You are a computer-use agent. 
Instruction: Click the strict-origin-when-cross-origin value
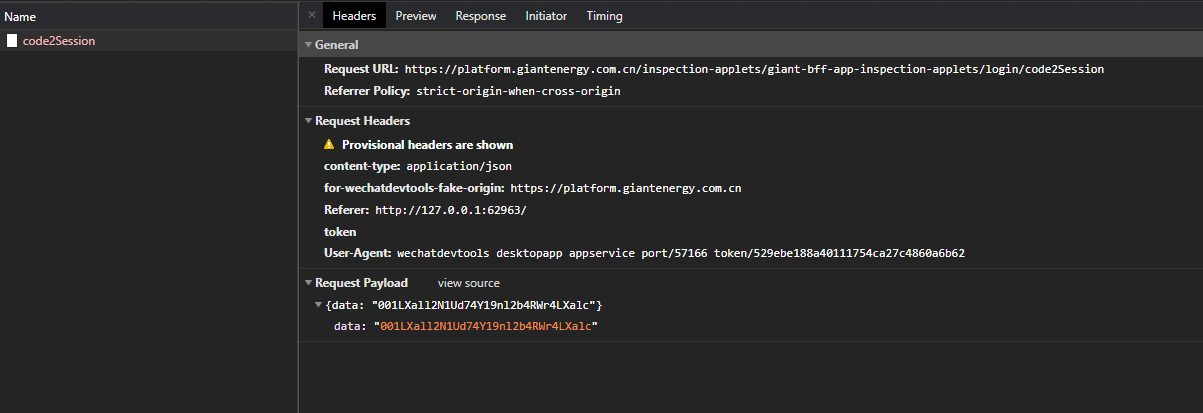coord(518,91)
